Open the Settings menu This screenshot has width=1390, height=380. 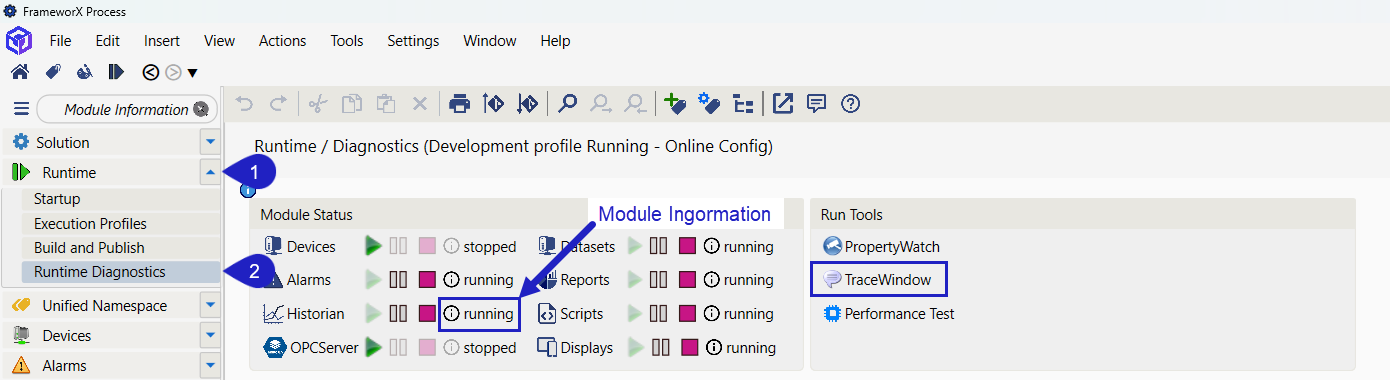[x=413, y=41]
